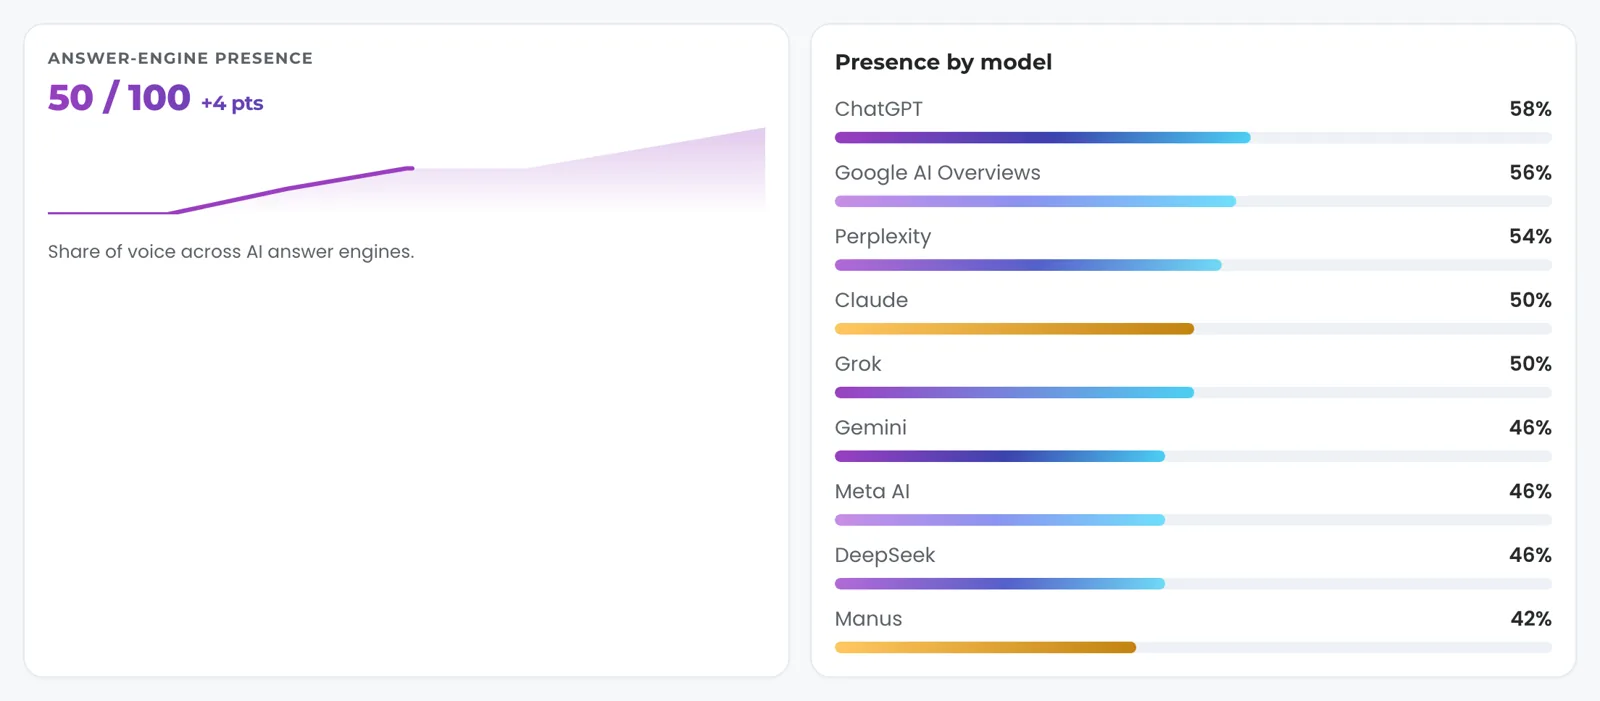
Task: Click the share of voice trend chart
Action: (x=406, y=170)
